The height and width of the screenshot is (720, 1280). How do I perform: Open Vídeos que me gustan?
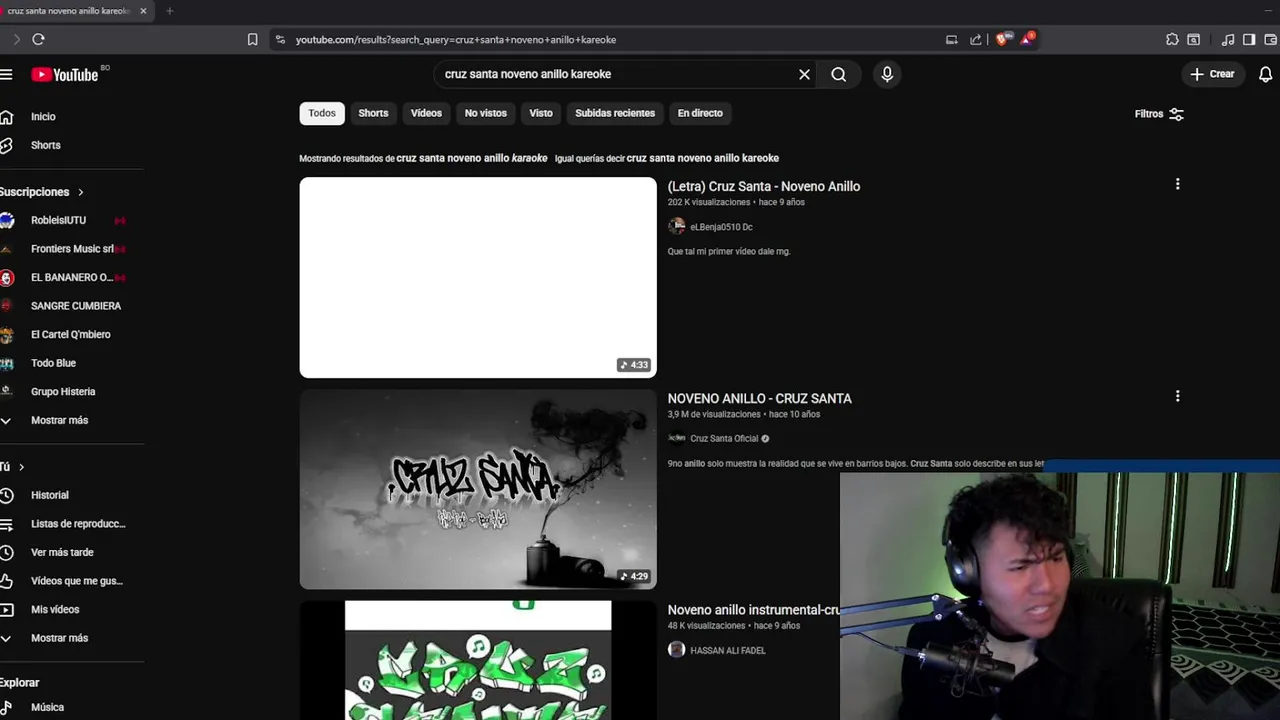tap(76, 581)
